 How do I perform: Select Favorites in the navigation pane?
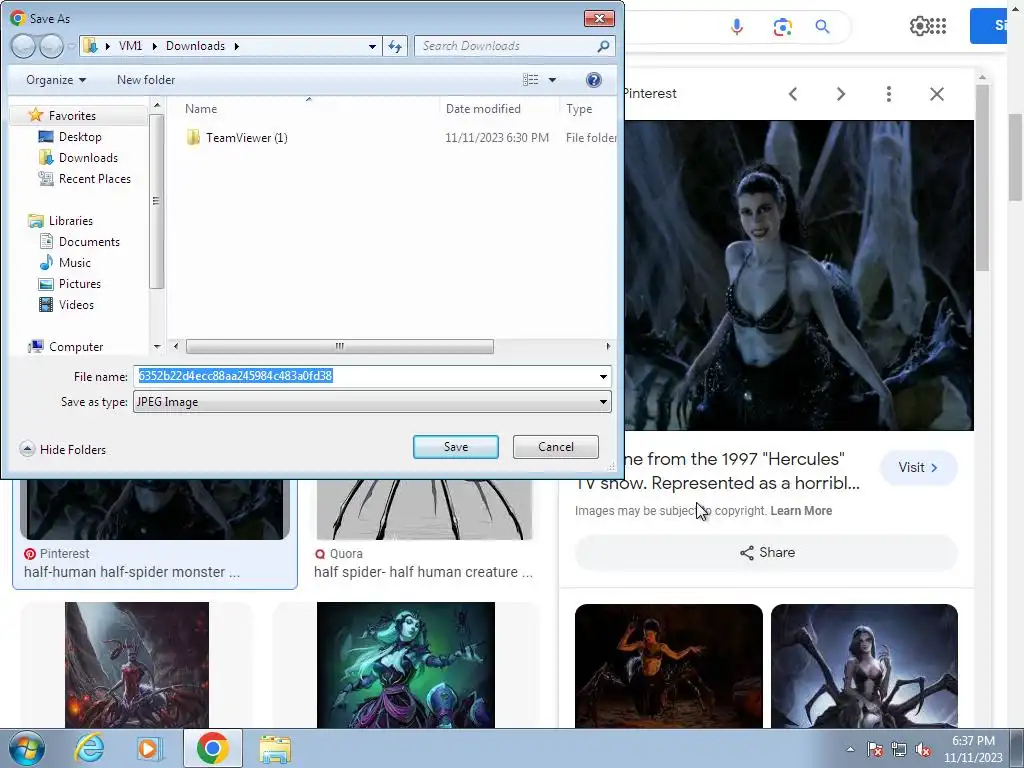click(72, 116)
